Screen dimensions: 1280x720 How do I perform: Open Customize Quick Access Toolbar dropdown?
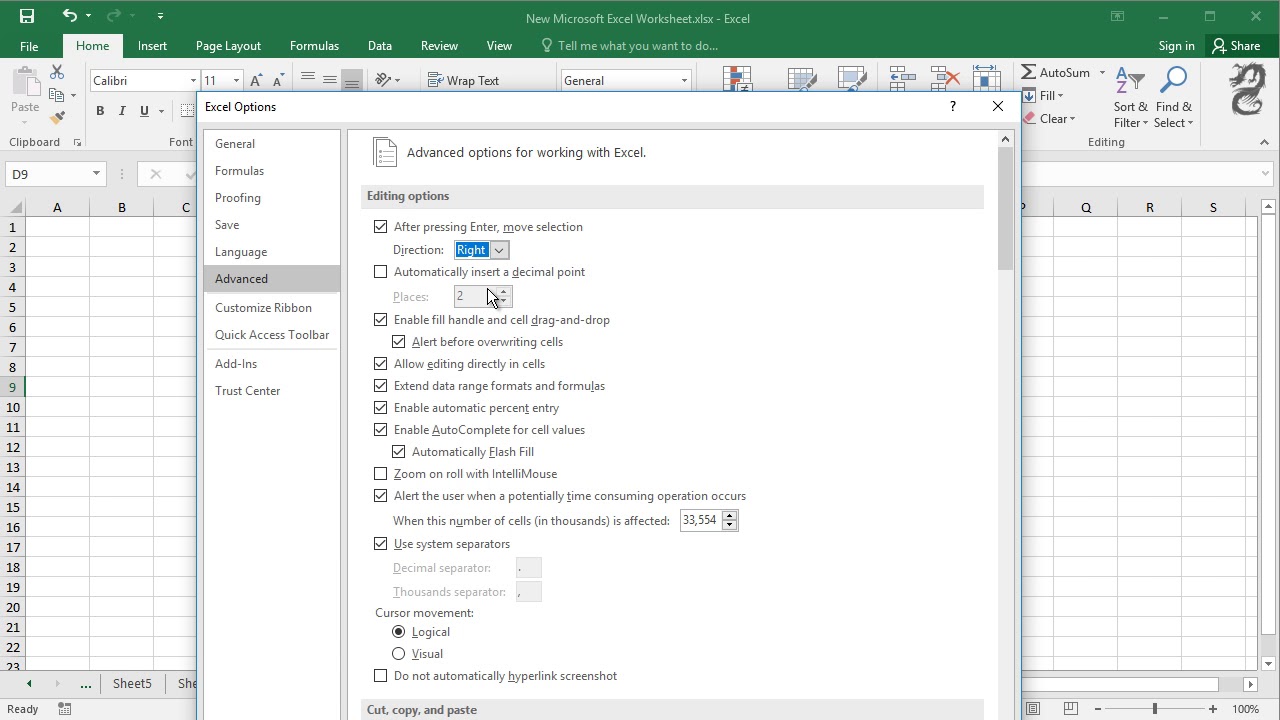coord(160,16)
